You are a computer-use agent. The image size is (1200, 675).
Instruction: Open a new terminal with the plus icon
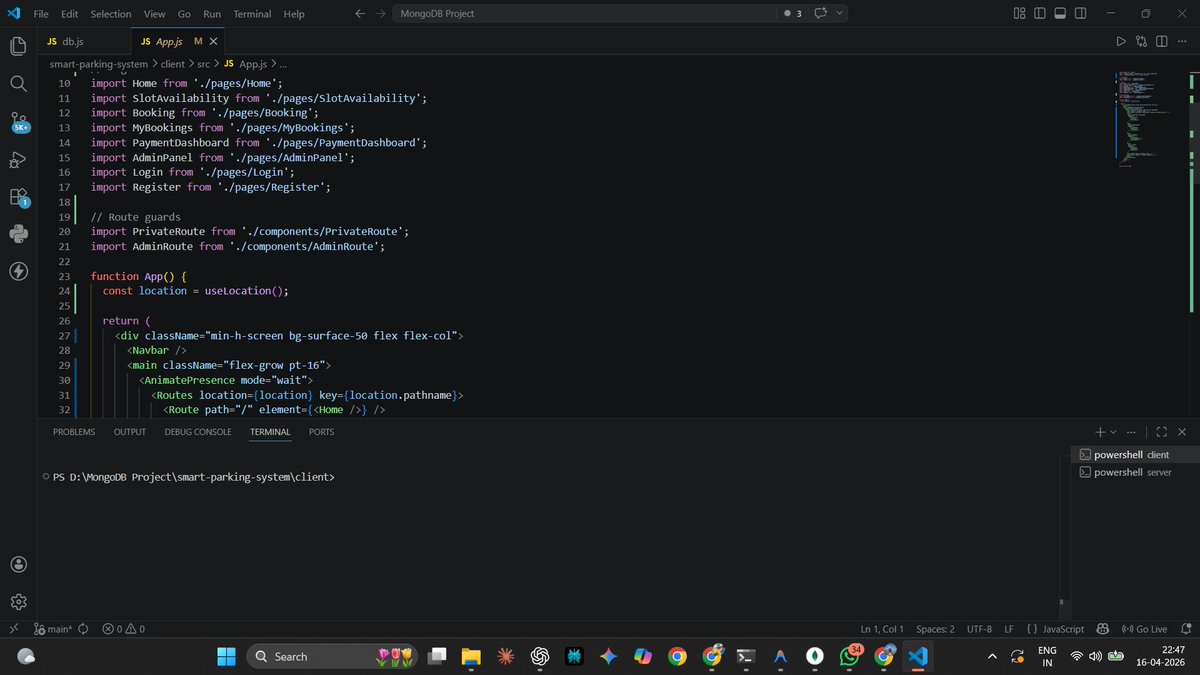pyautogui.click(x=1098, y=431)
